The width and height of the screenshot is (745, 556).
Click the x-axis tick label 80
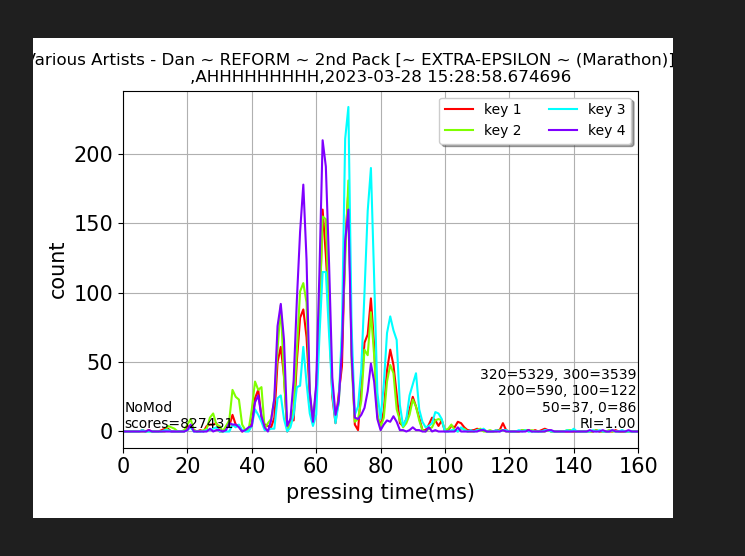click(381, 466)
